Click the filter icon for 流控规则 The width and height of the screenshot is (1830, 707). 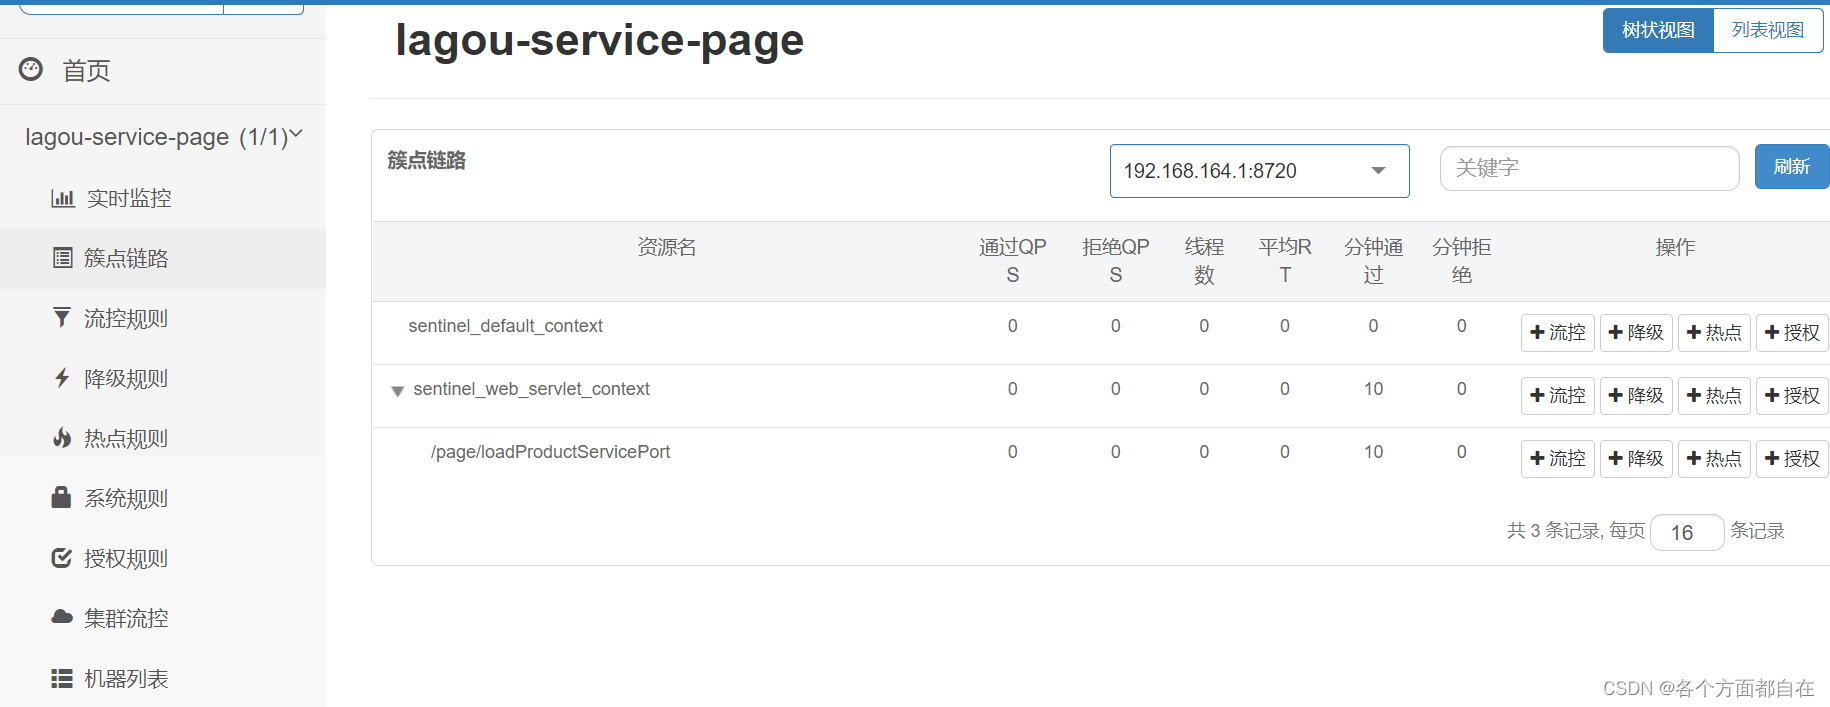tap(62, 318)
